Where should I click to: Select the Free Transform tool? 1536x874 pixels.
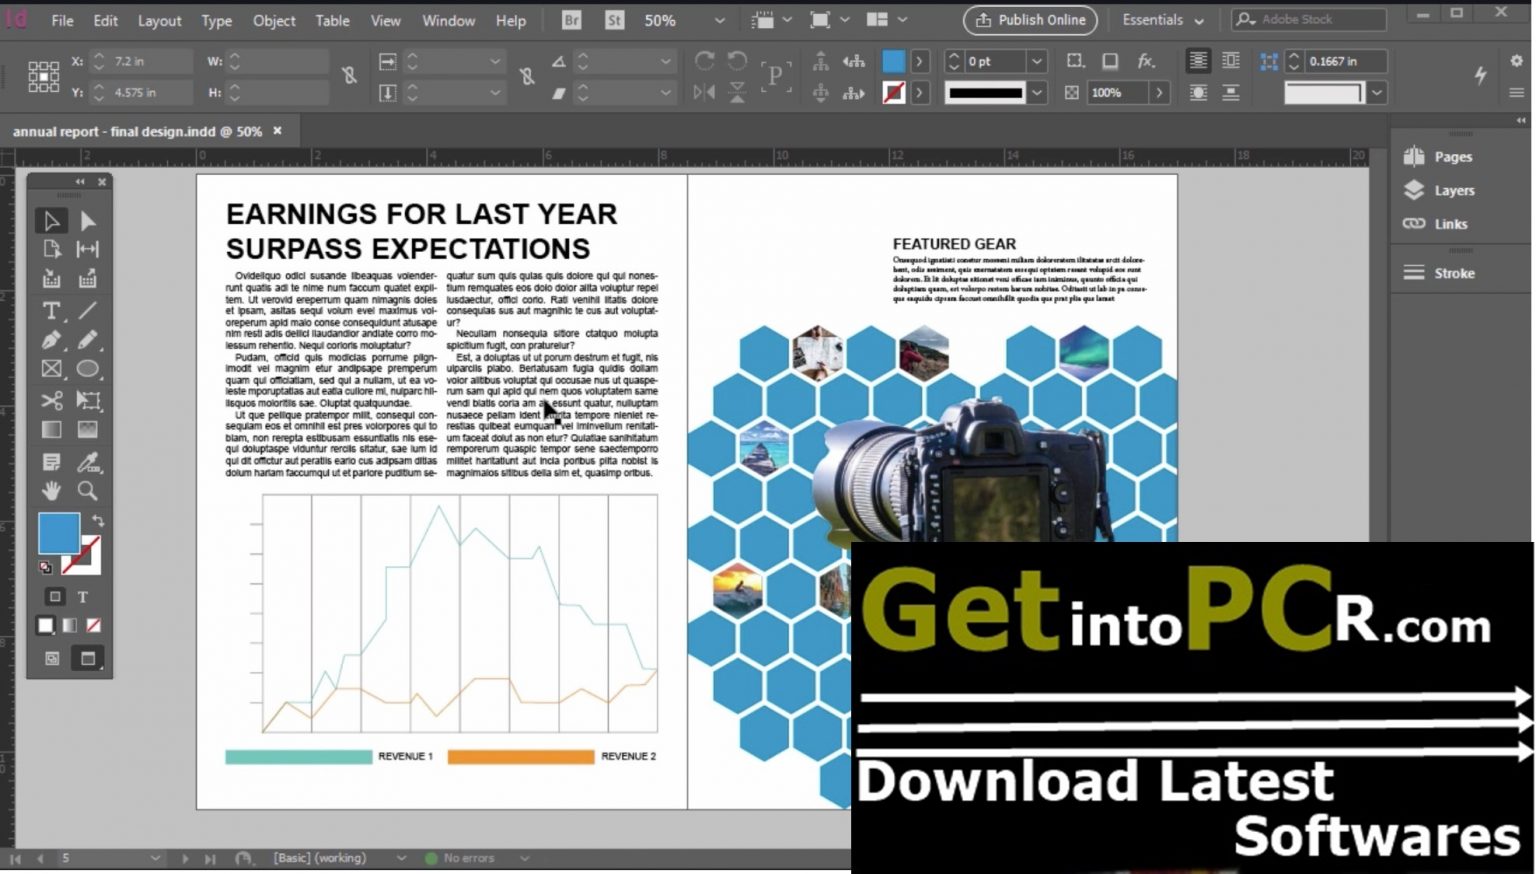(88, 401)
